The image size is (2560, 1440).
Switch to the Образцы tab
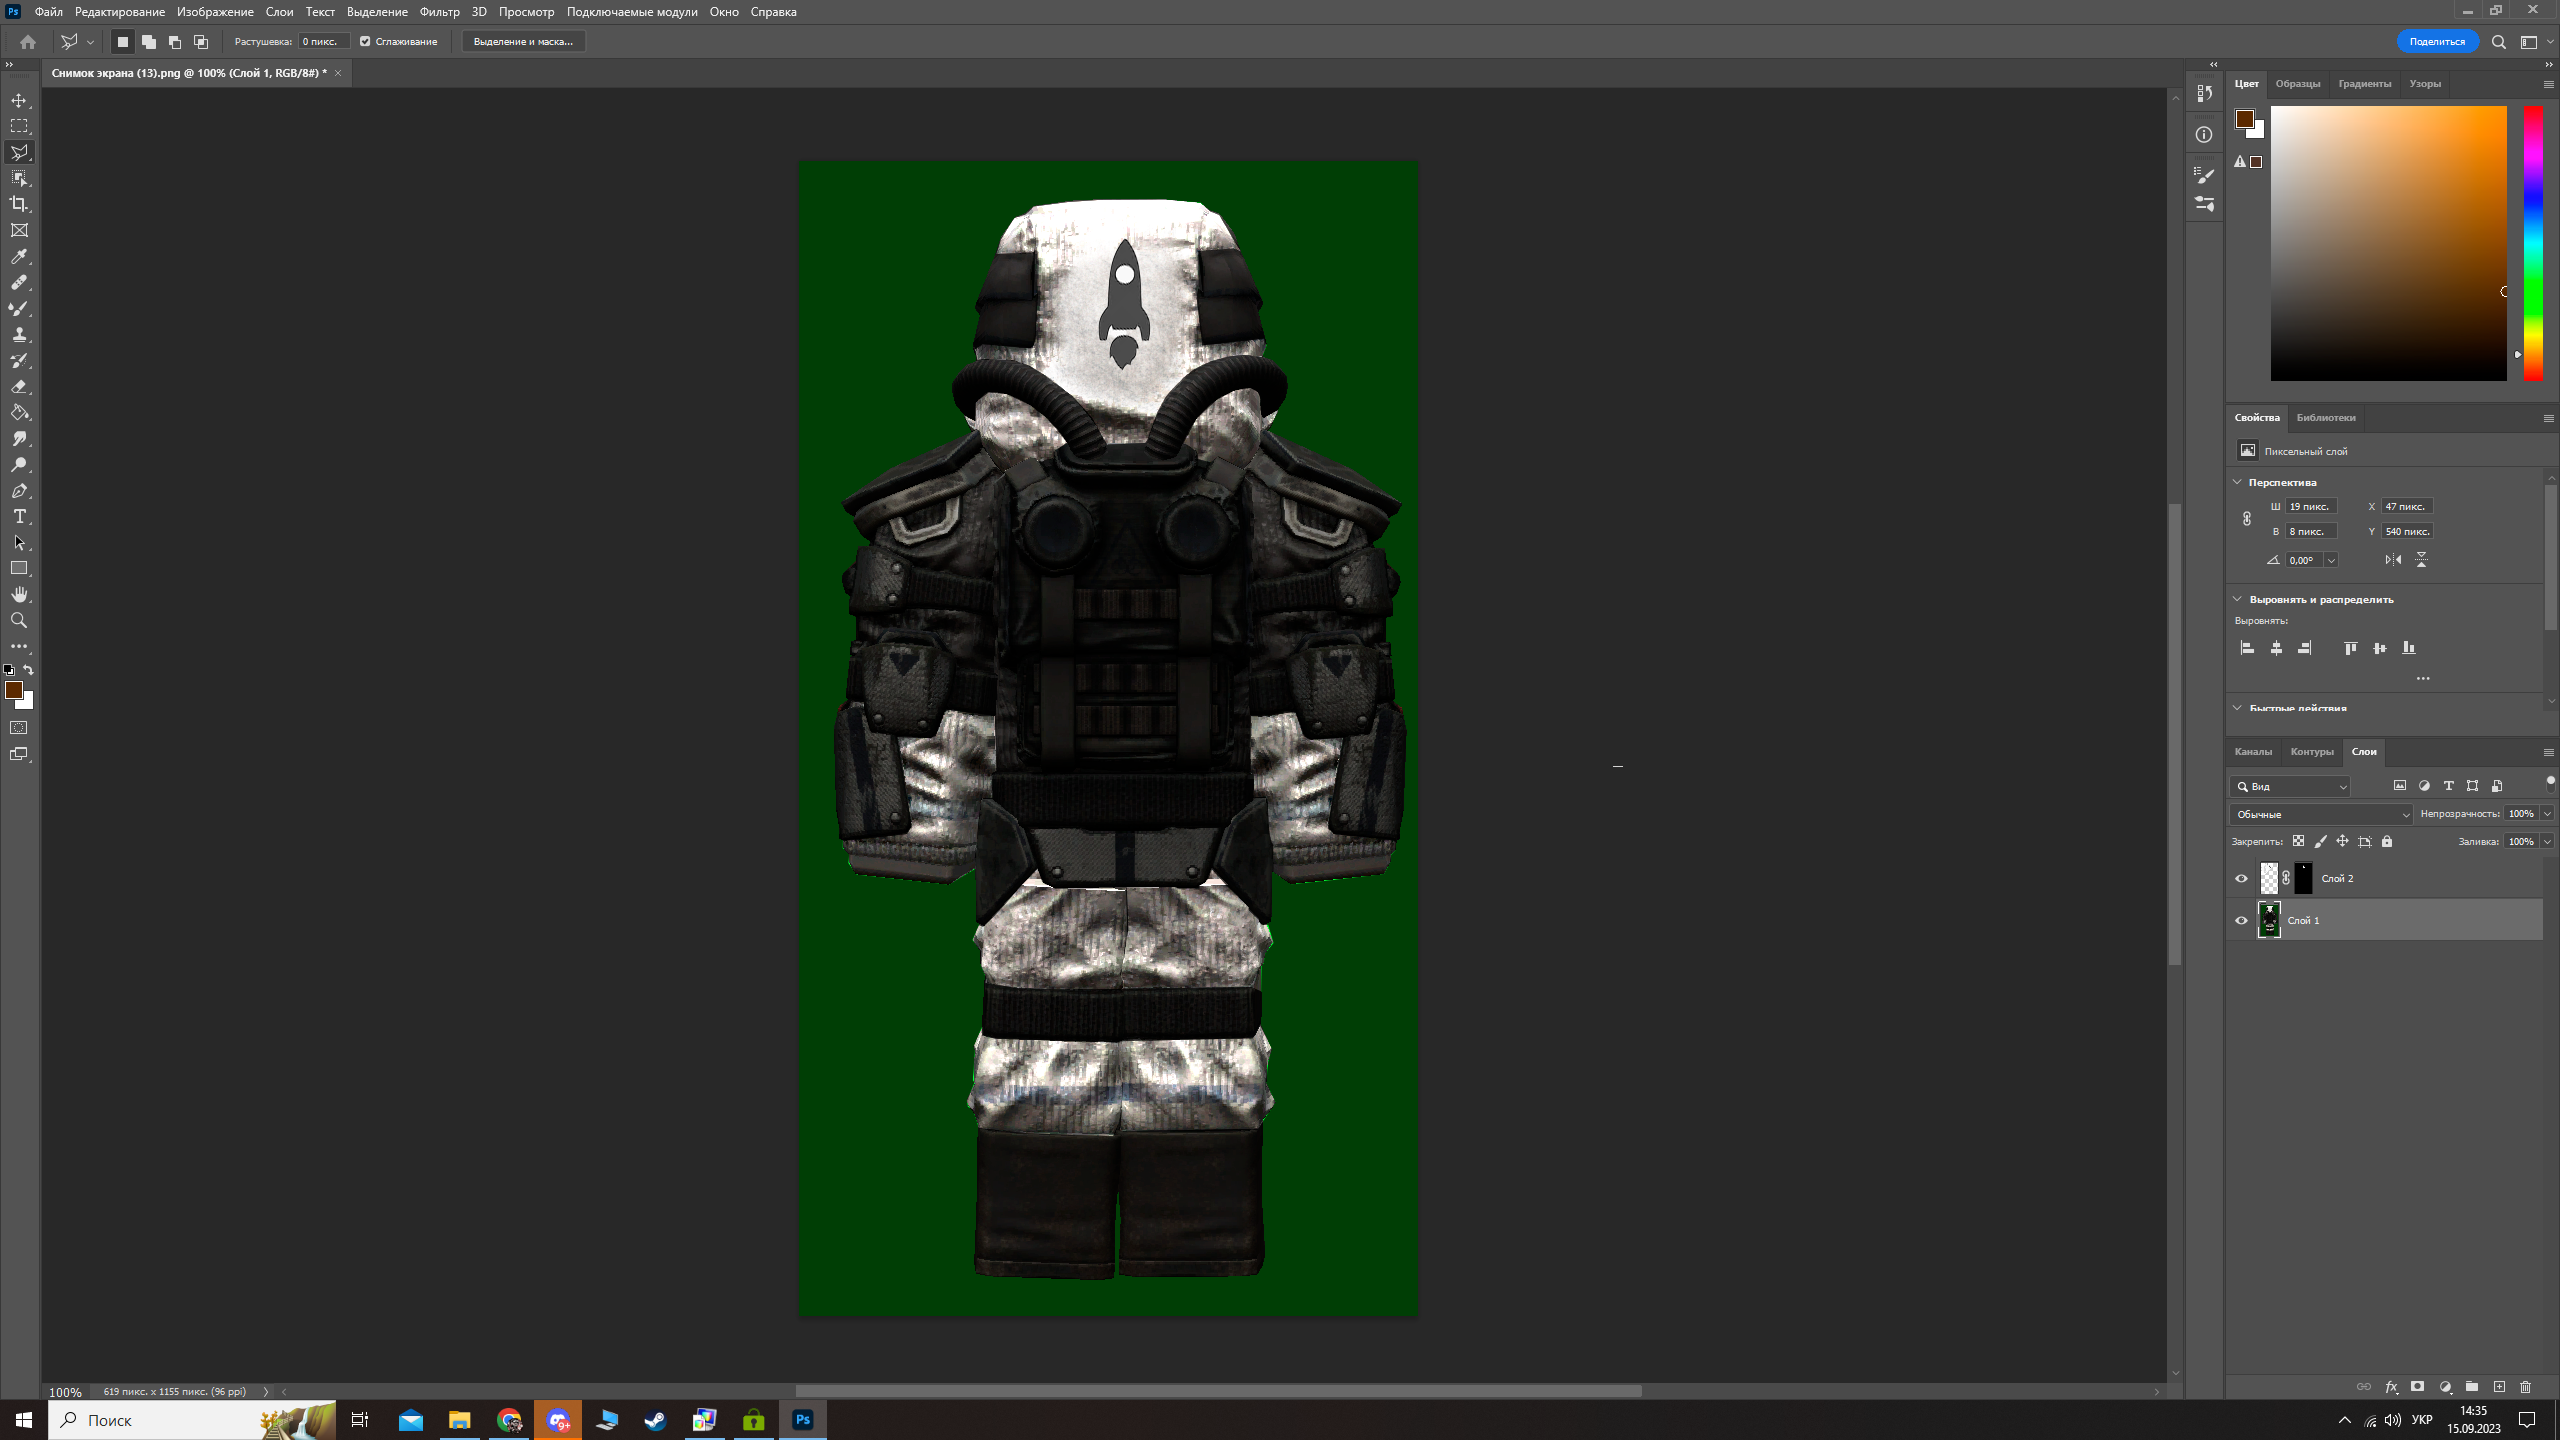(2298, 84)
